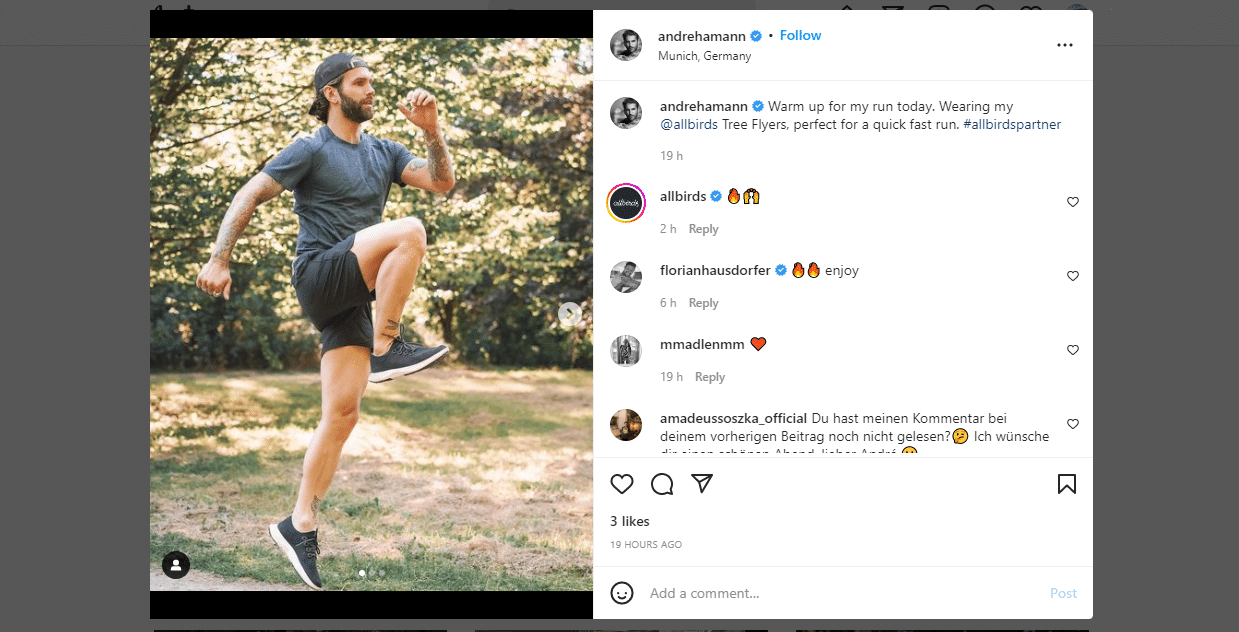Screen dimensions: 1239x632
Task: Open florianhausdorfer's profile avatar
Action: point(627,277)
